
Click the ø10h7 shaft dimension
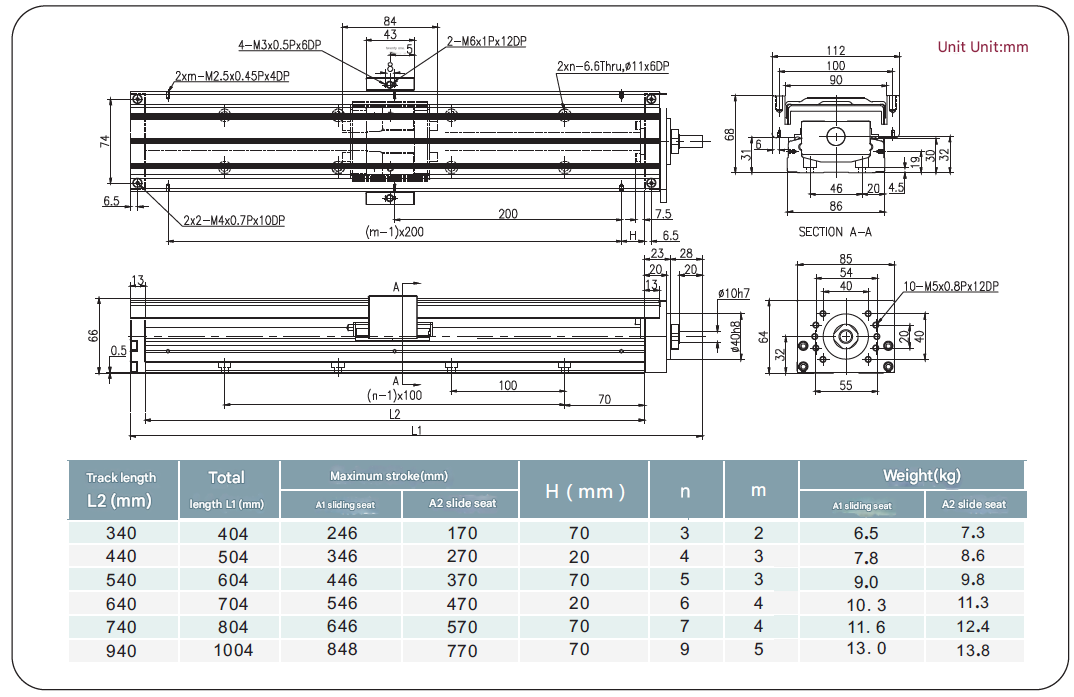coord(733,293)
